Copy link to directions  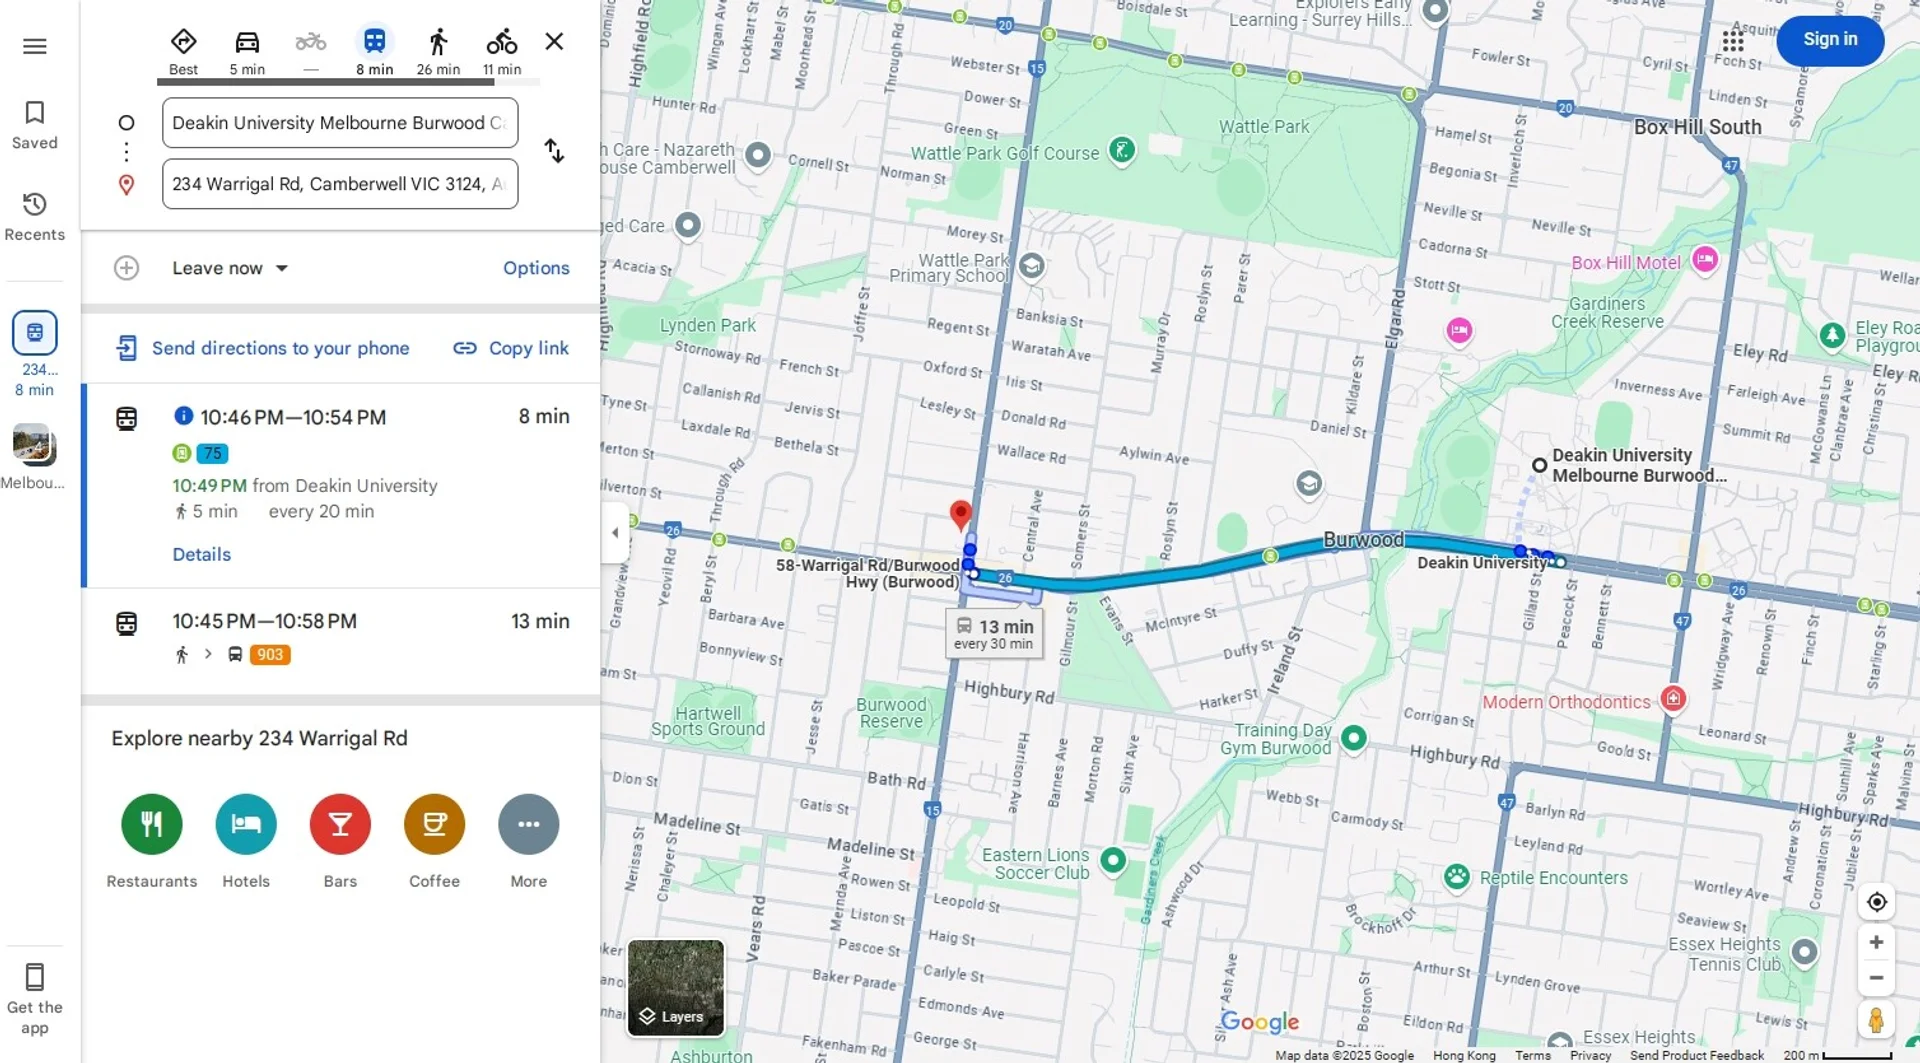[511, 348]
